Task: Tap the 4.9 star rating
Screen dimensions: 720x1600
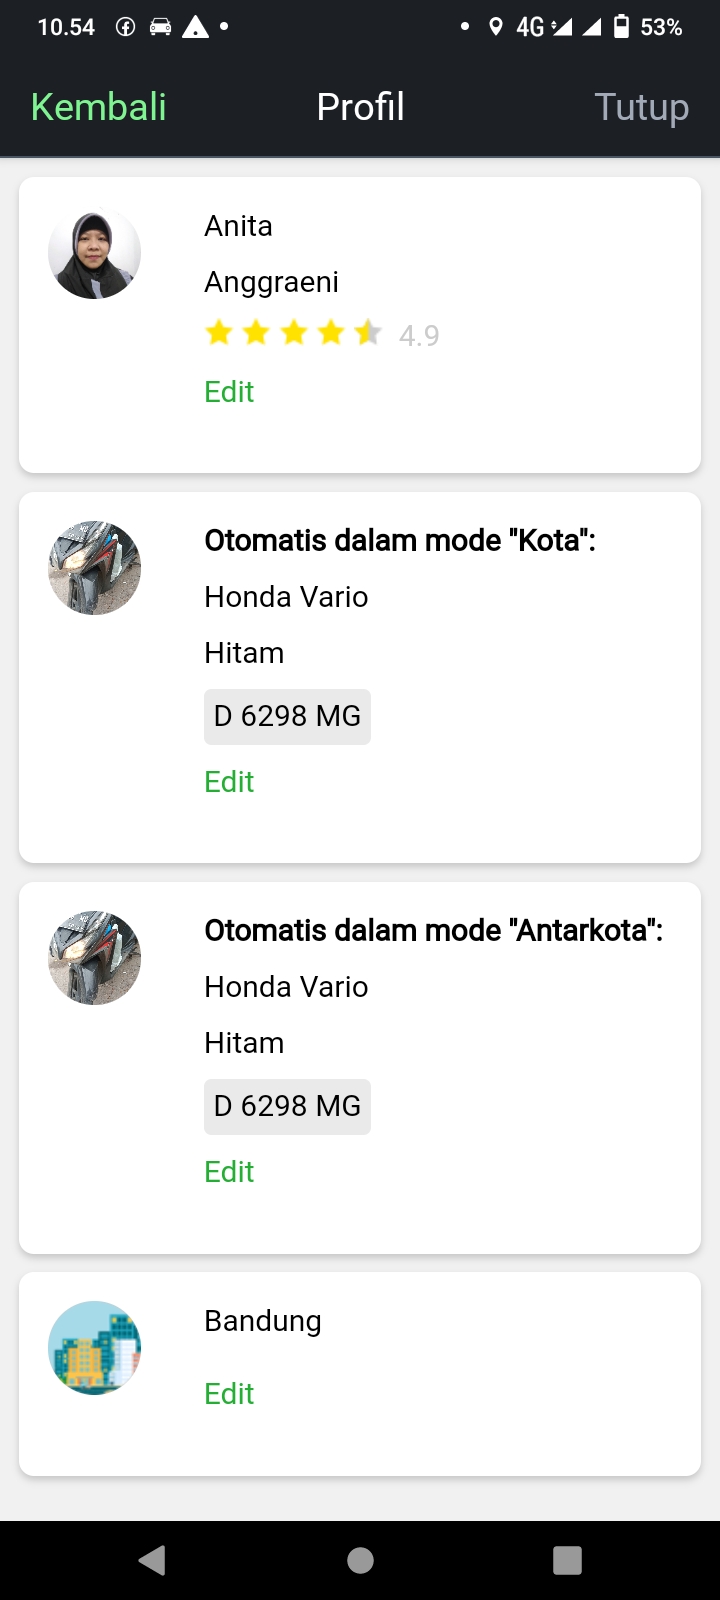Action: tap(321, 334)
